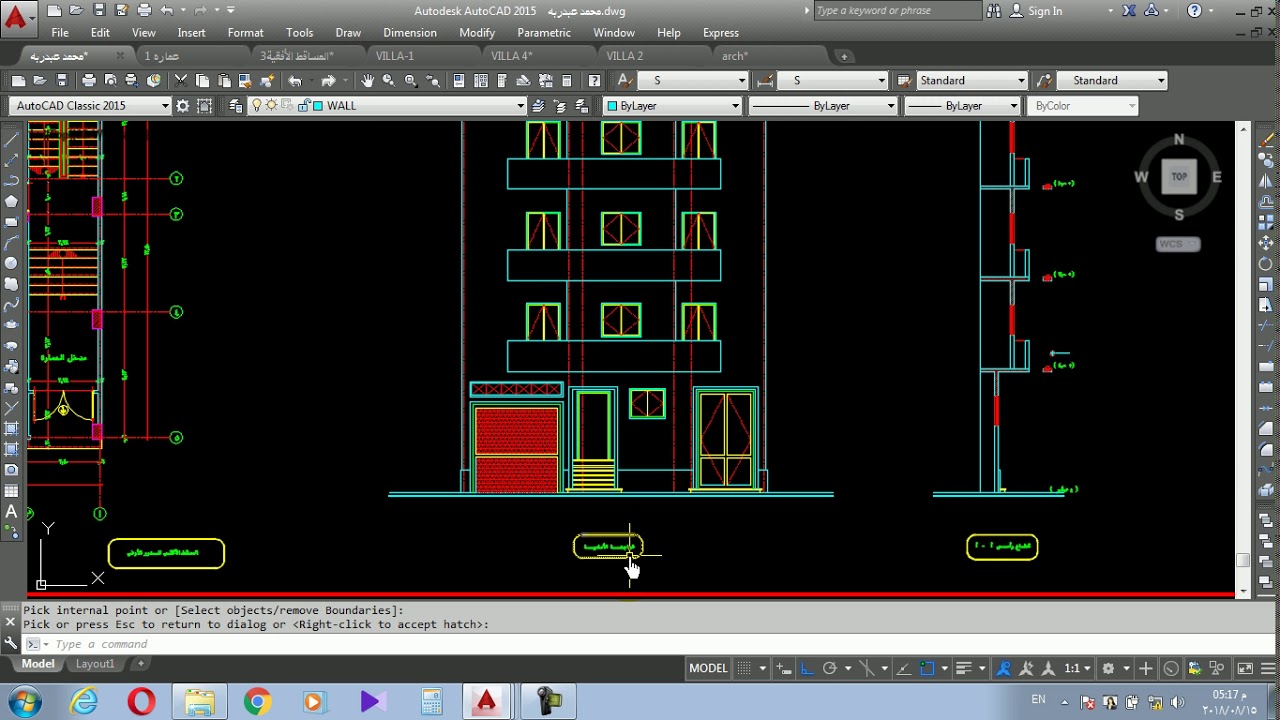1280x720 pixels.
Task: Toggle grid display in status bar
Action: point(743,668)
